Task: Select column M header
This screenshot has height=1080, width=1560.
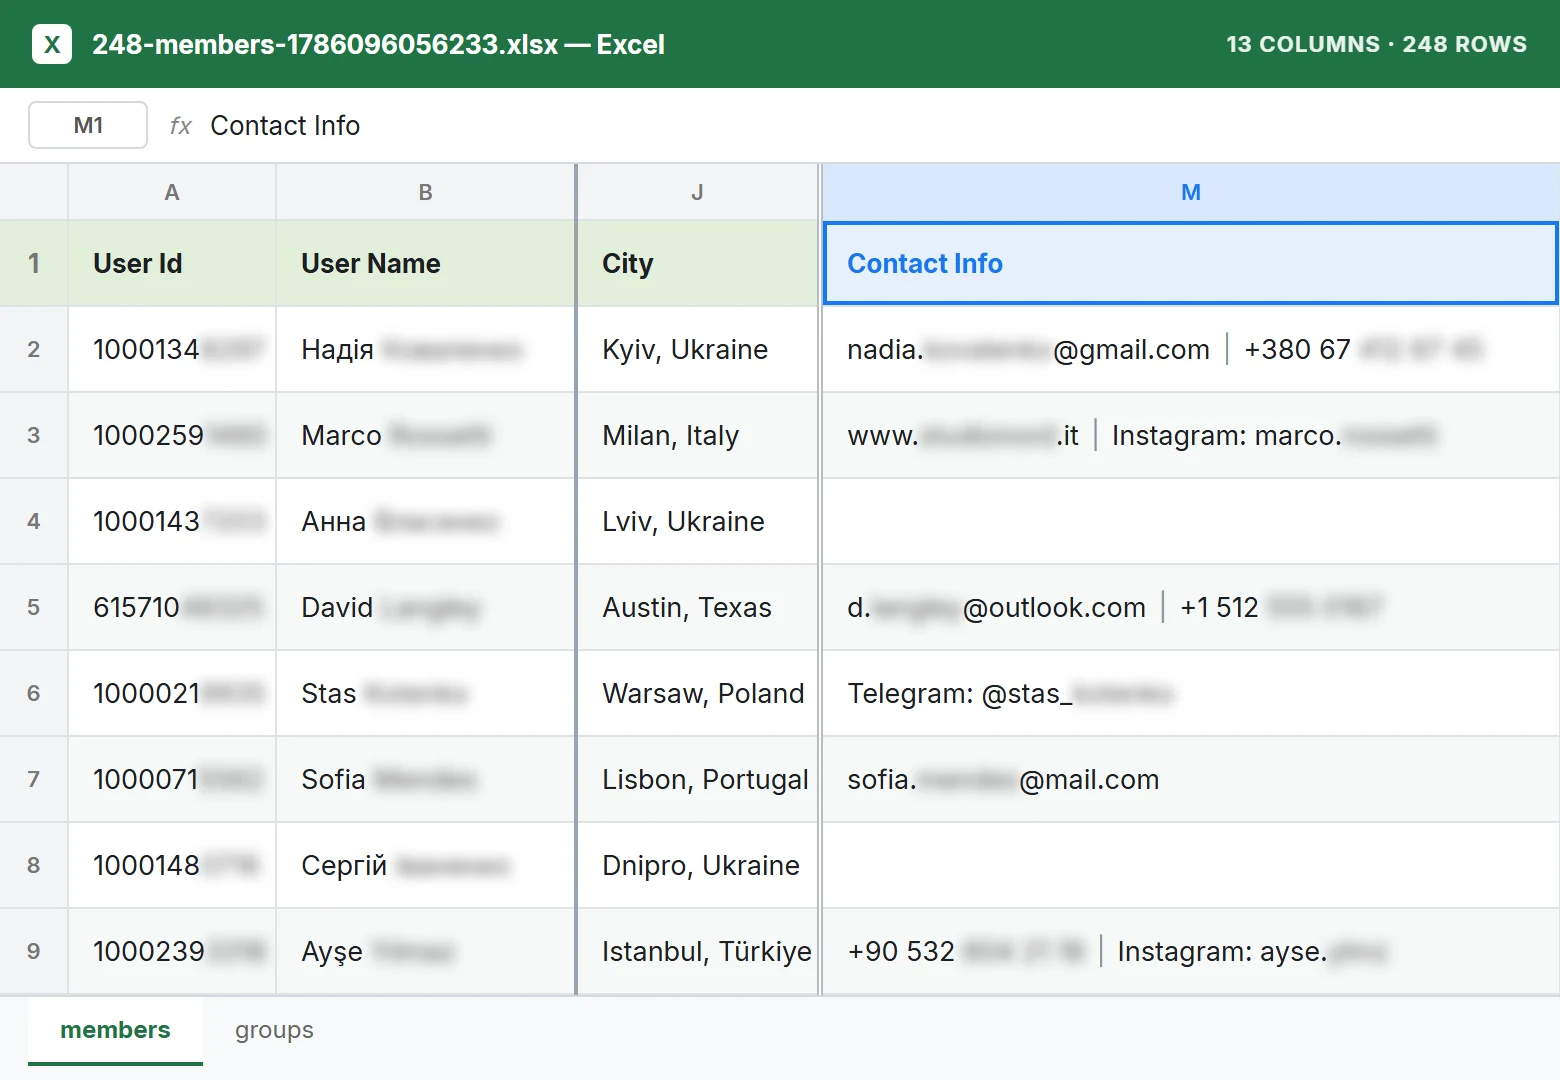Action: pos(1190,192)
